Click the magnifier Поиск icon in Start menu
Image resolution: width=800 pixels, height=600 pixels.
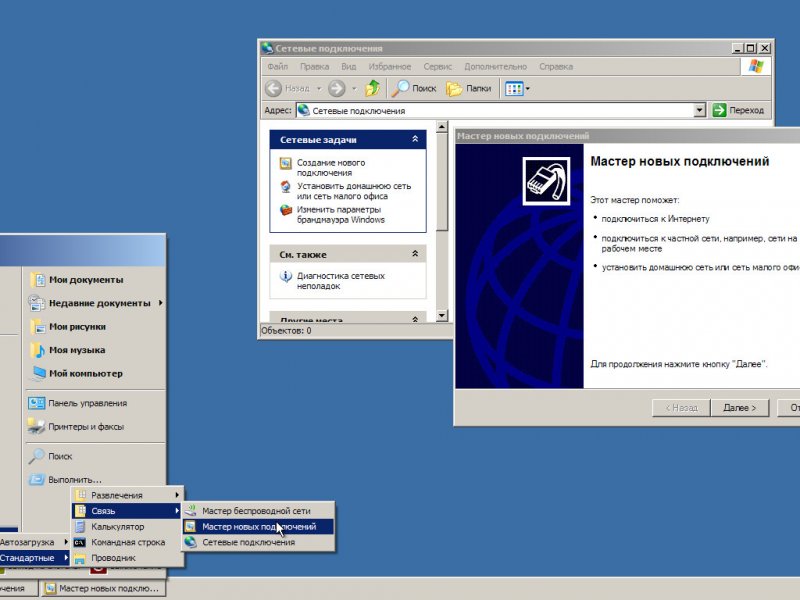[37, 456]
